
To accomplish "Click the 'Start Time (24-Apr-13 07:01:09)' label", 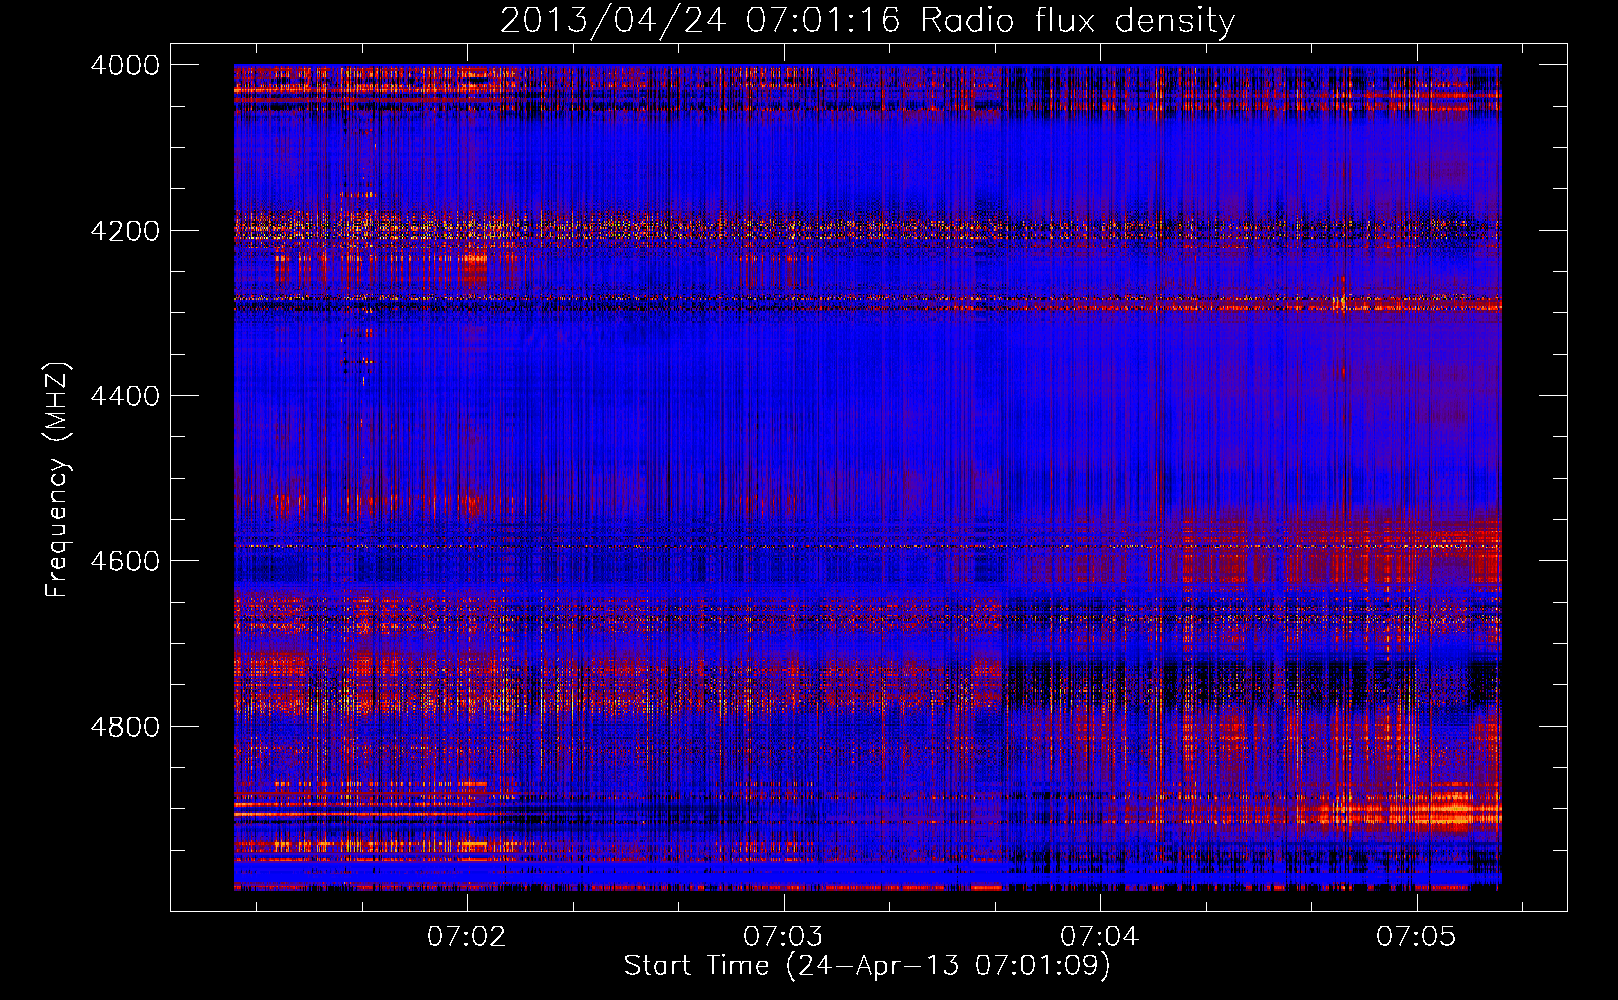I will coord(867,966).
